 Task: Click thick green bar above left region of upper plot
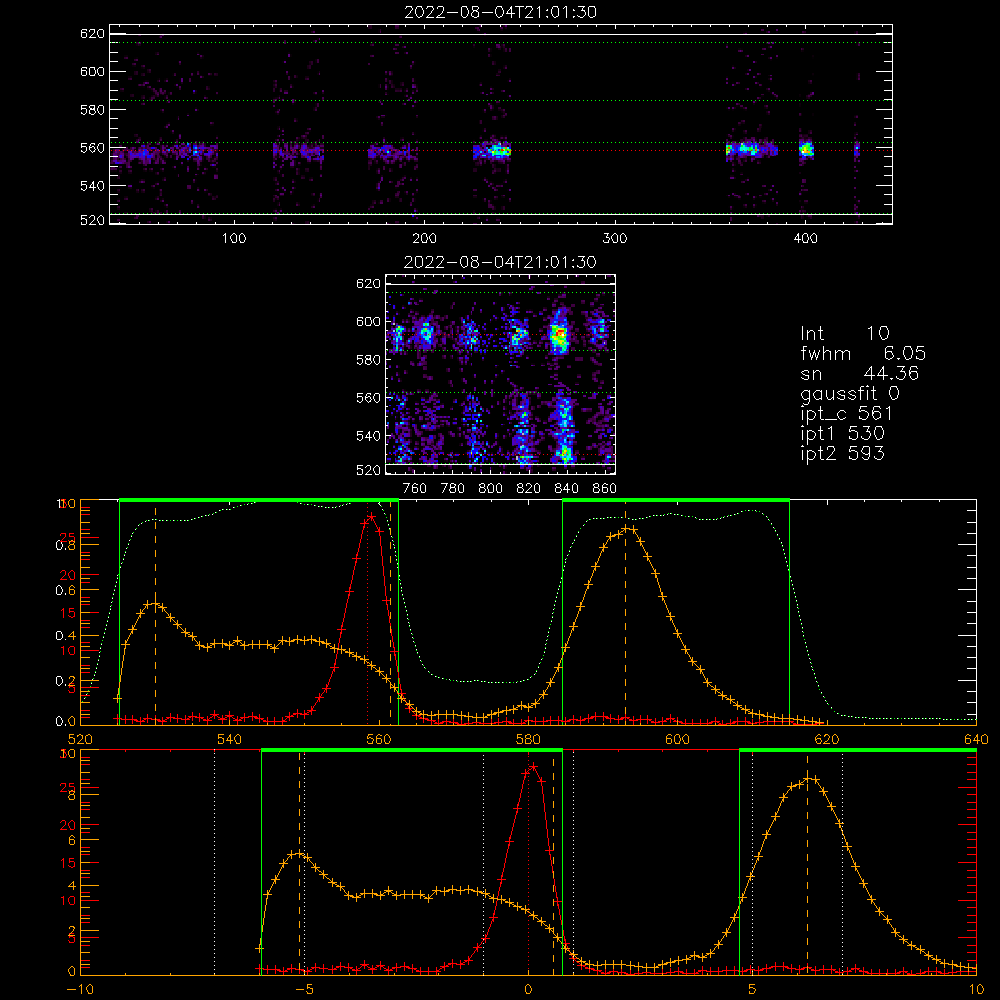click(259, 500)
